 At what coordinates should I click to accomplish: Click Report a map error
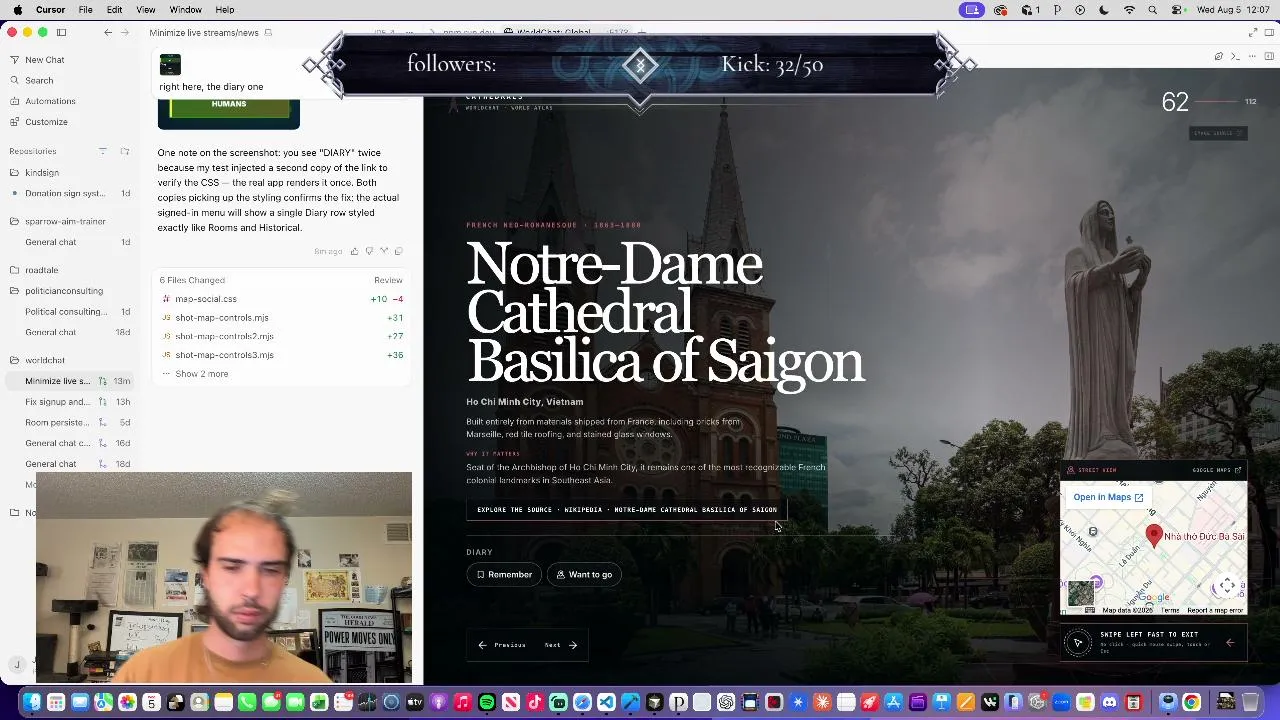[1215, 610]
